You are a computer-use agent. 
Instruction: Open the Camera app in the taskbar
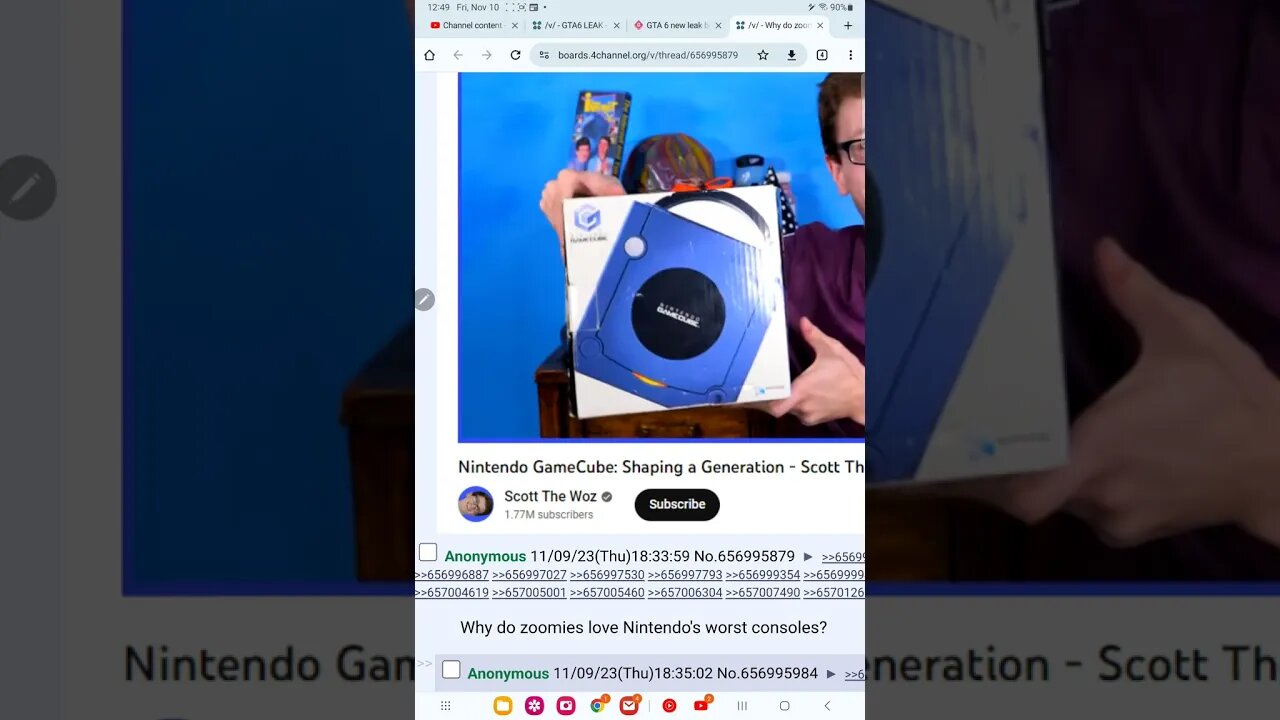[567, 706]
